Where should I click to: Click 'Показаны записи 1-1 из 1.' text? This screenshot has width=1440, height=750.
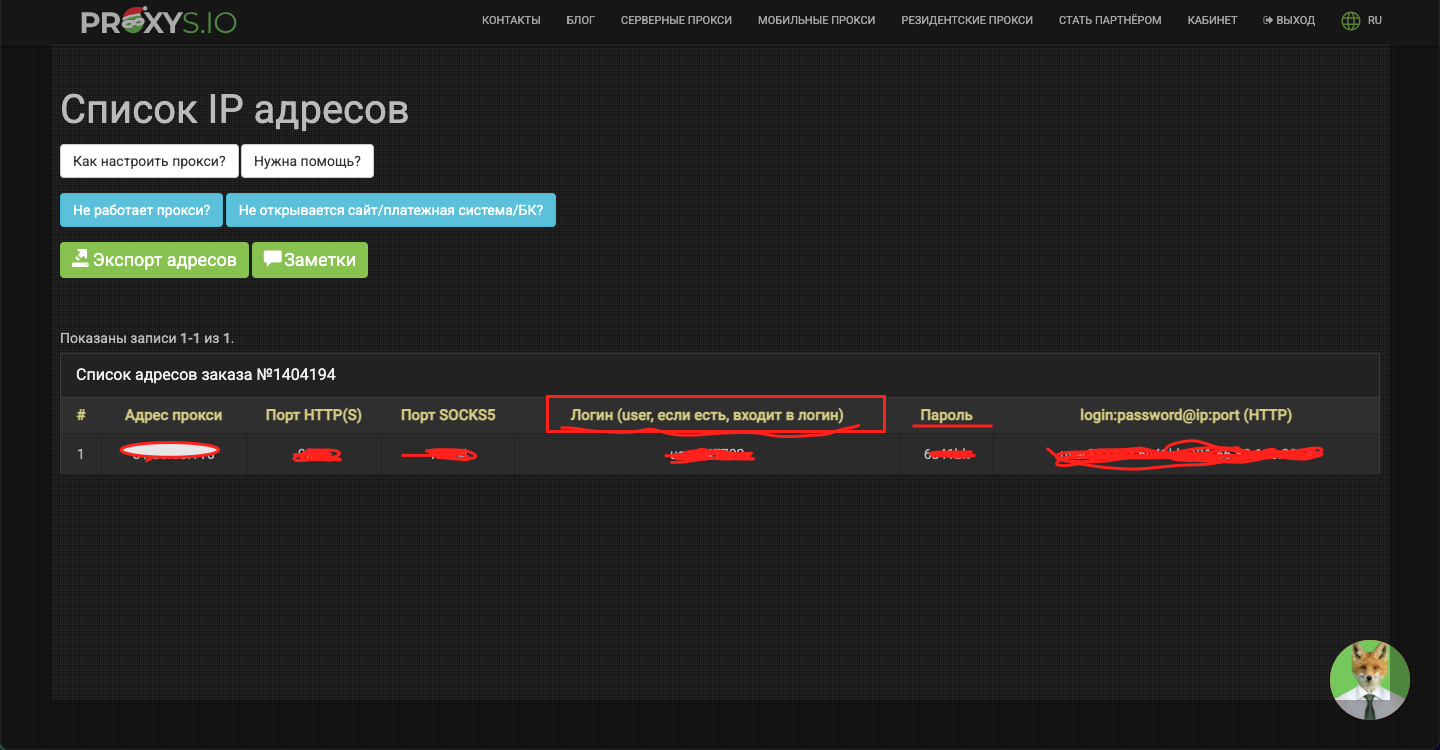pos(147,338)
